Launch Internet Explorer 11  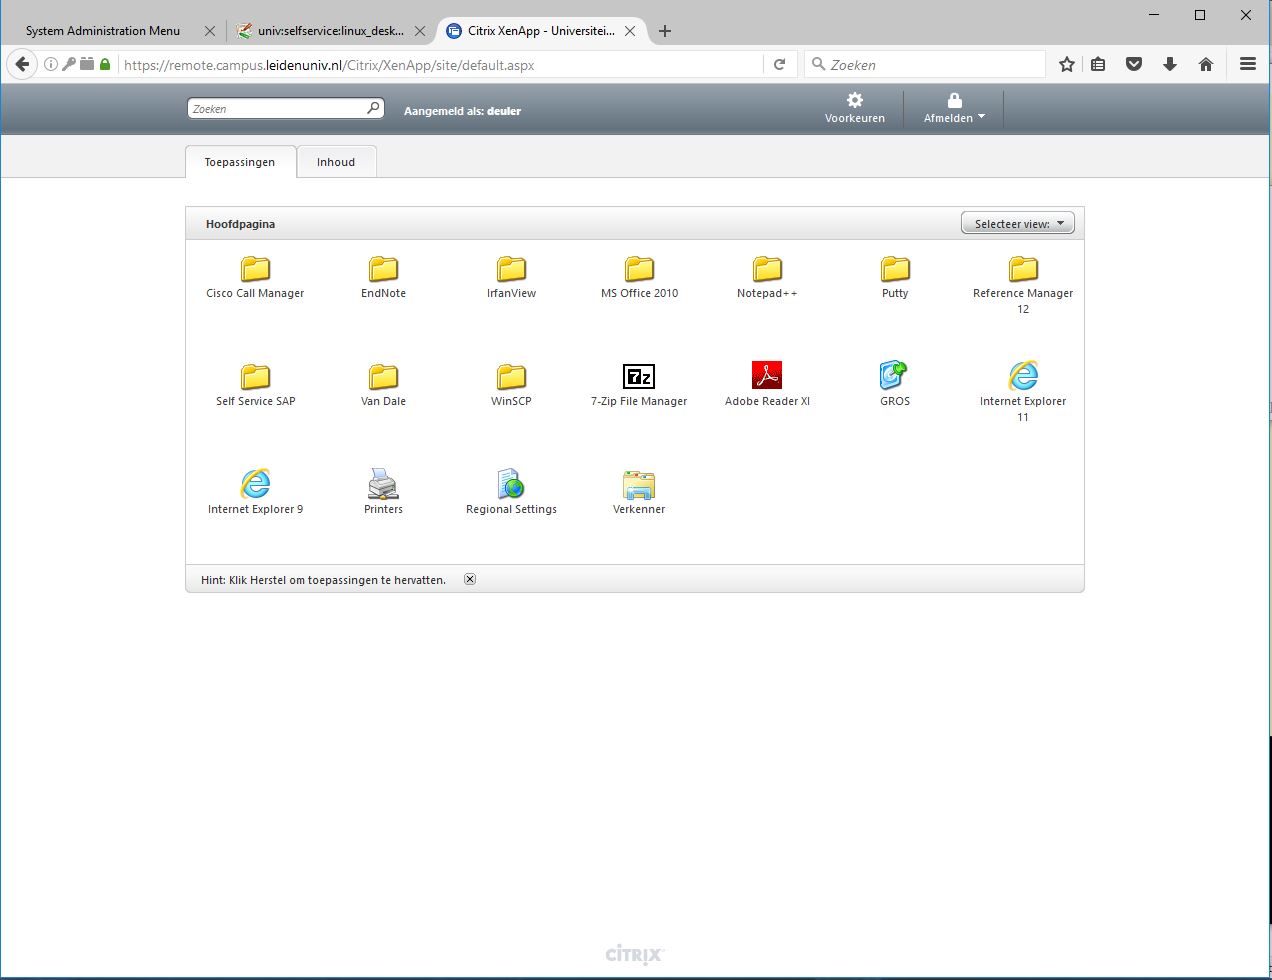1022,377
